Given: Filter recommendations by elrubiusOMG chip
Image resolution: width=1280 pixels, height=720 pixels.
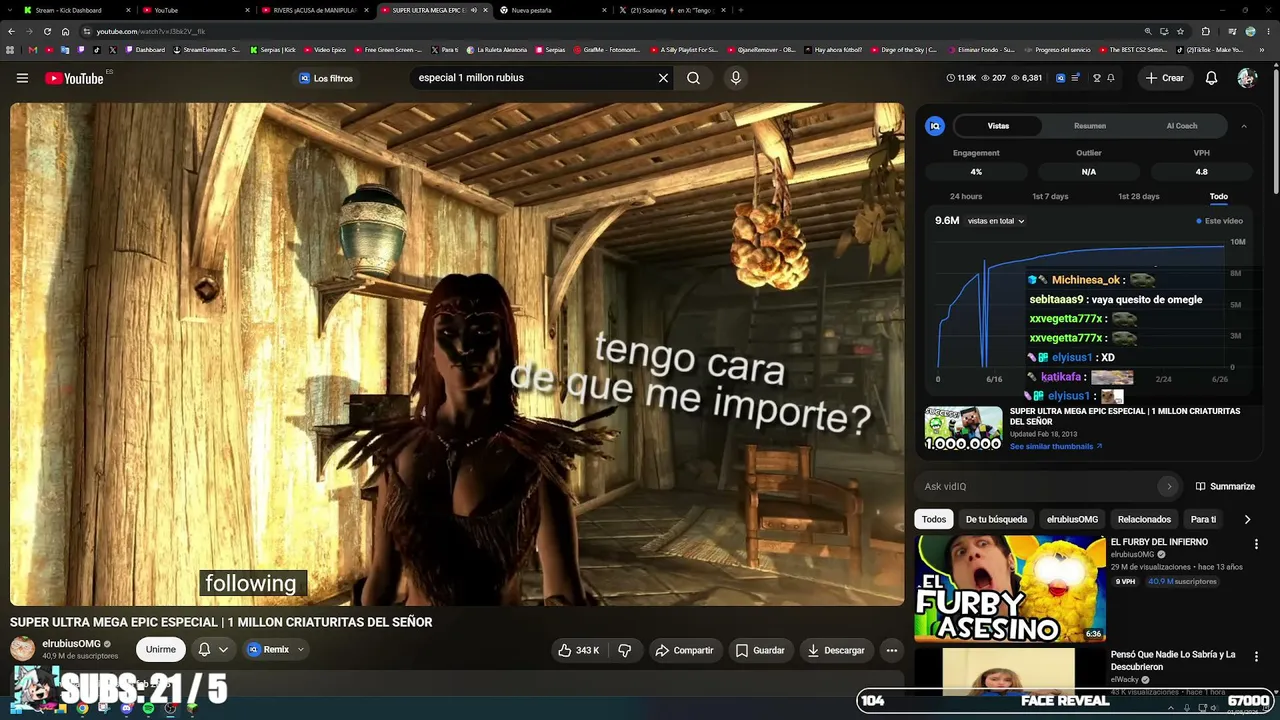Looking at the screenshot, I should pos(1072,519).
